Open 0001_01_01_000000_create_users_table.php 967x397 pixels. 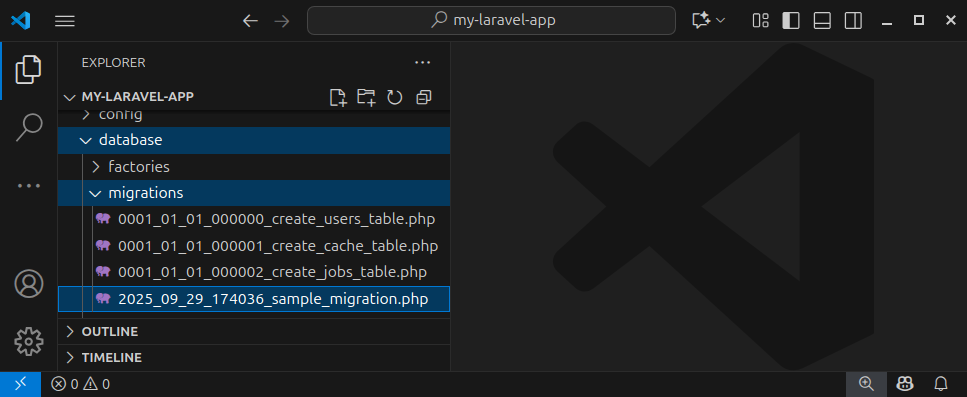tap(254, 219)
